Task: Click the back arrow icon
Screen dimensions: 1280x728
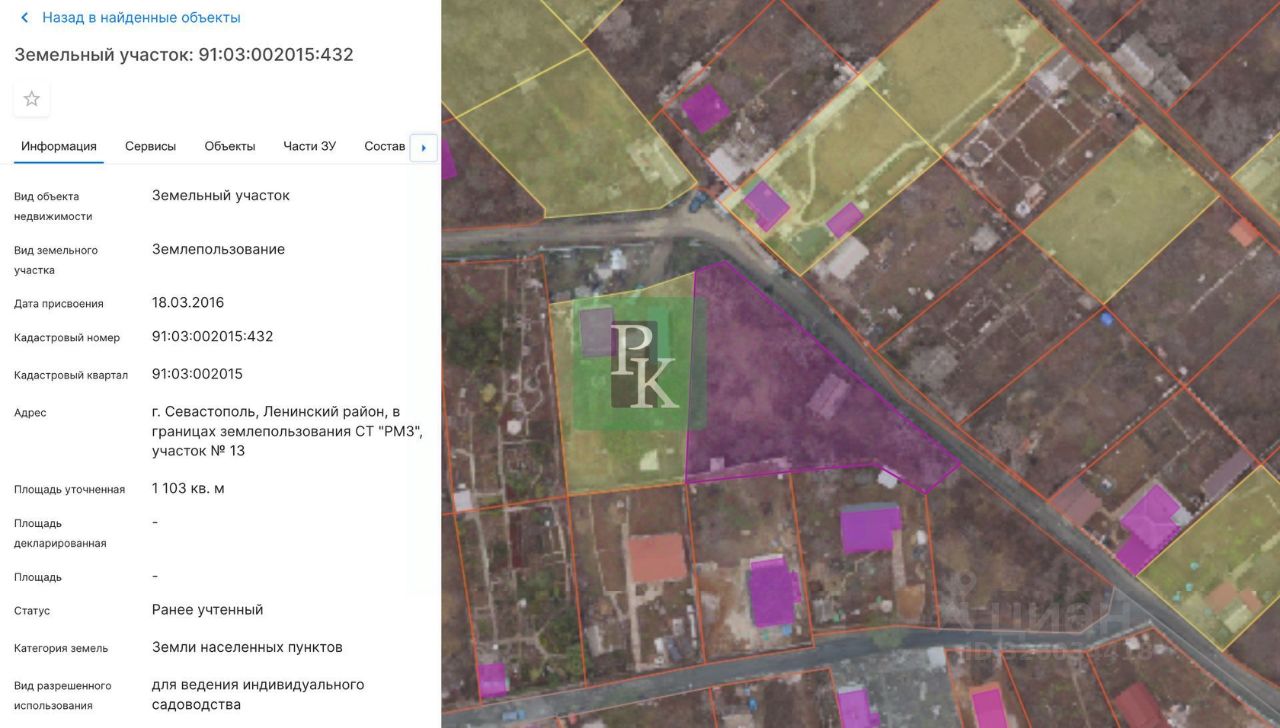Action: [x=24, y=18]
